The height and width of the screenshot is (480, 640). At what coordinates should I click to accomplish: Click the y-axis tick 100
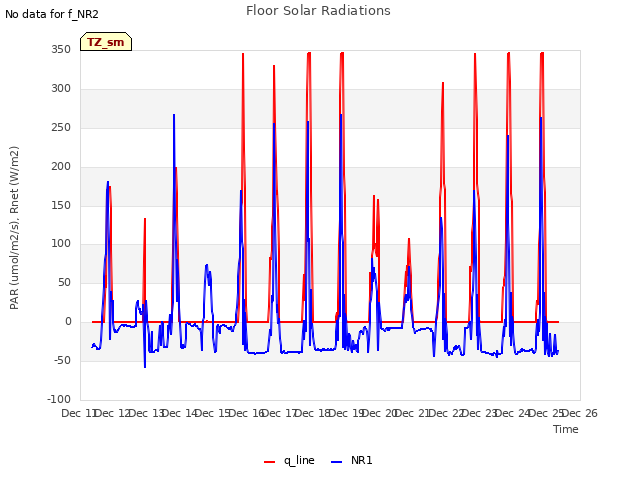[x=61, y=244]
